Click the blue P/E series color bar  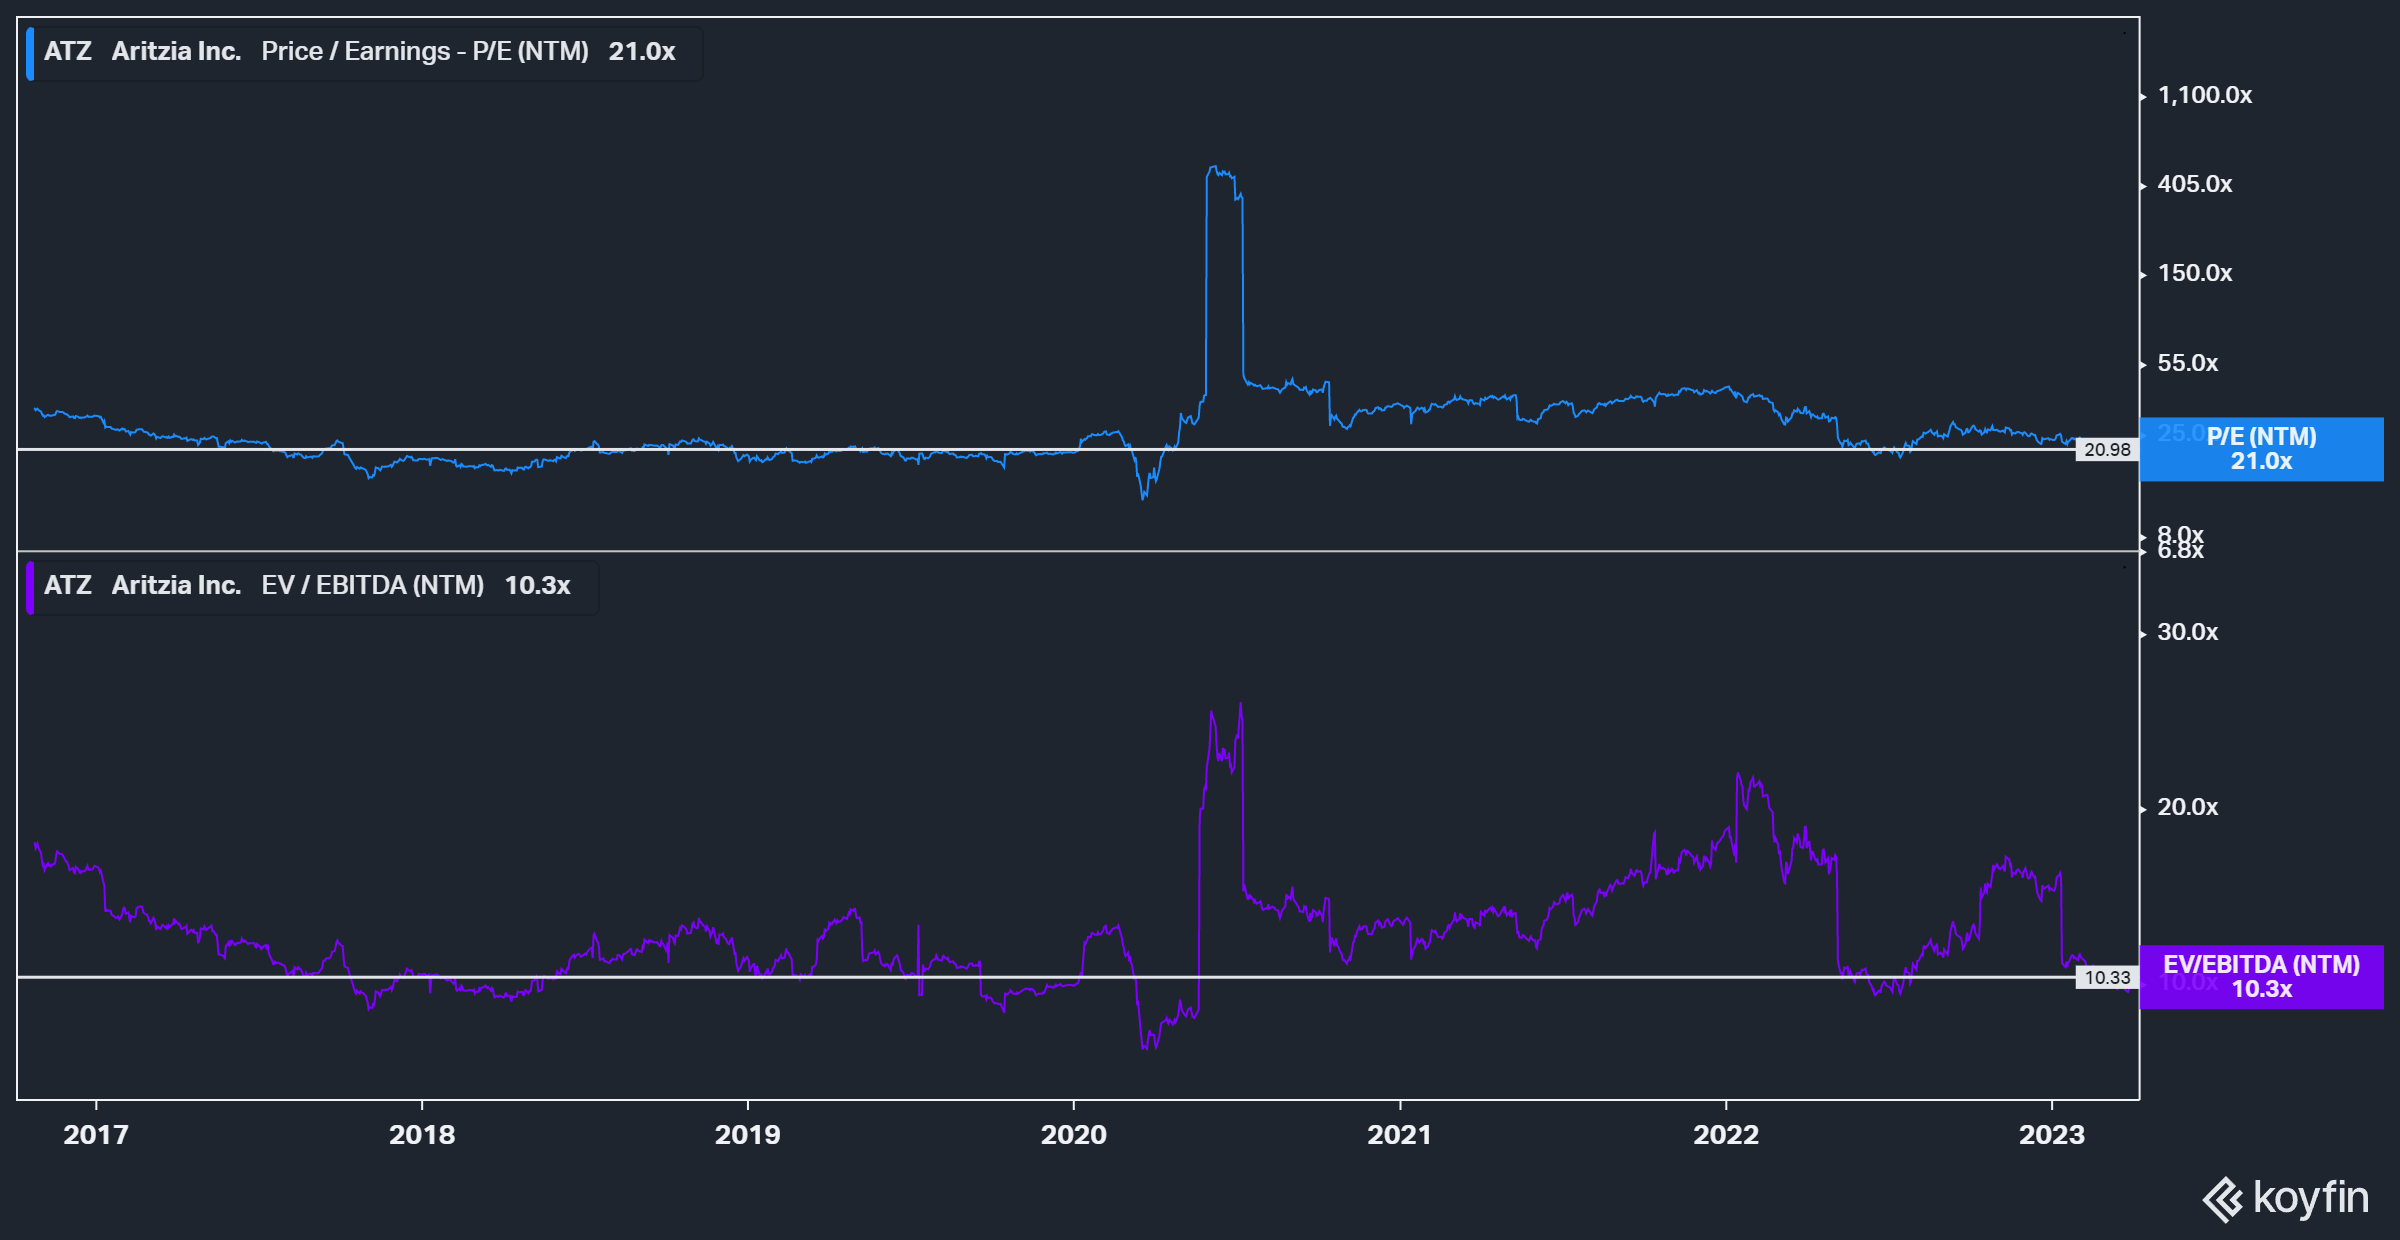[x=30, y=53]
